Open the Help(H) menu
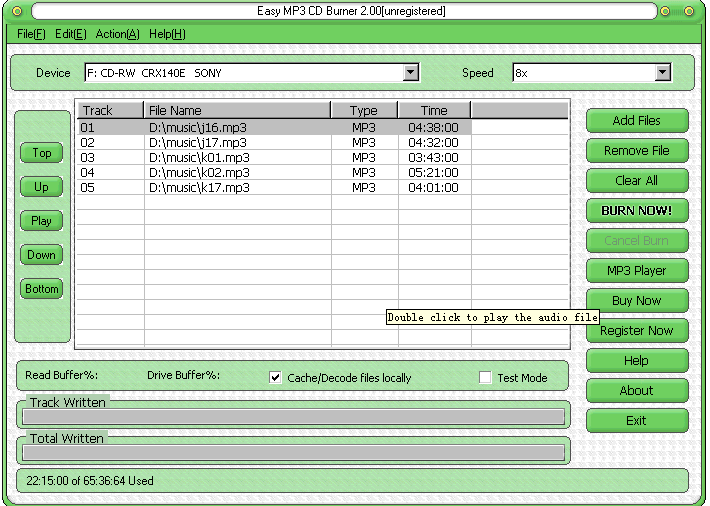710x506 pixels. (168, 34)
